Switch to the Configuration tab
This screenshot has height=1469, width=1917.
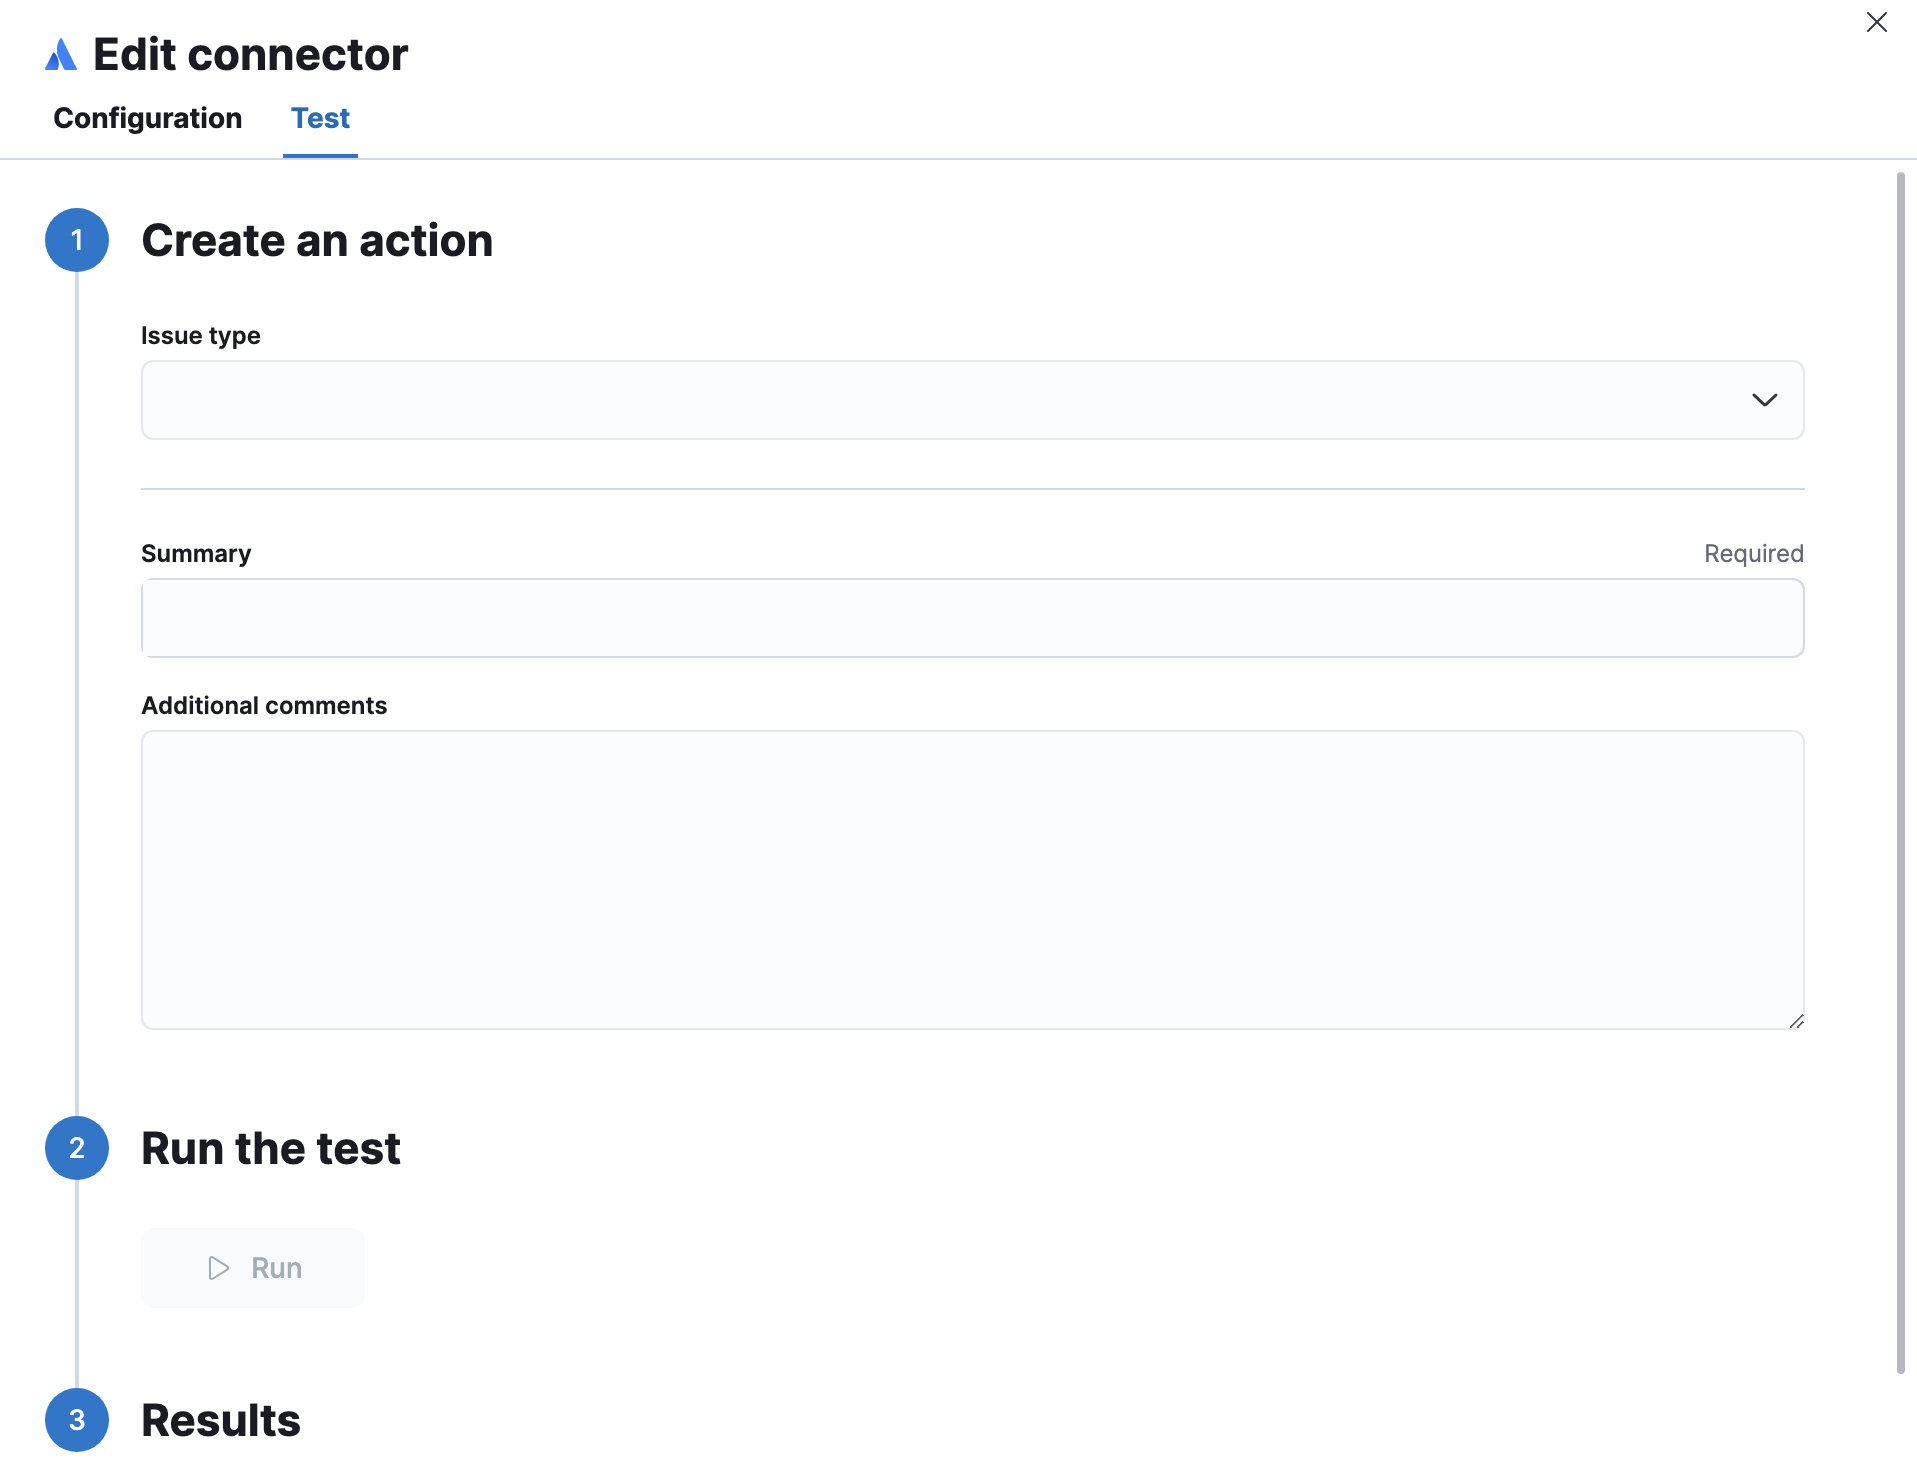pos(146,118)
